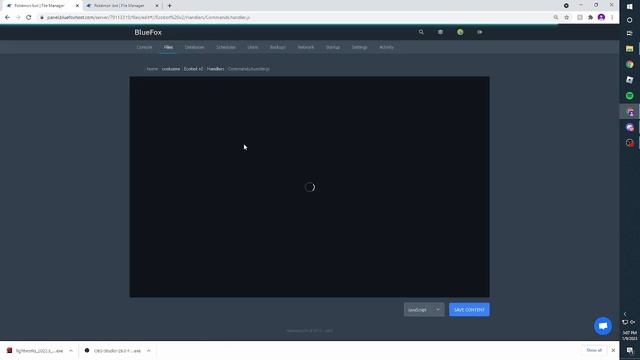Open the Schedules tab
Image resolution: width=640 pixels, height=360 pixels.
click(226, 47)
